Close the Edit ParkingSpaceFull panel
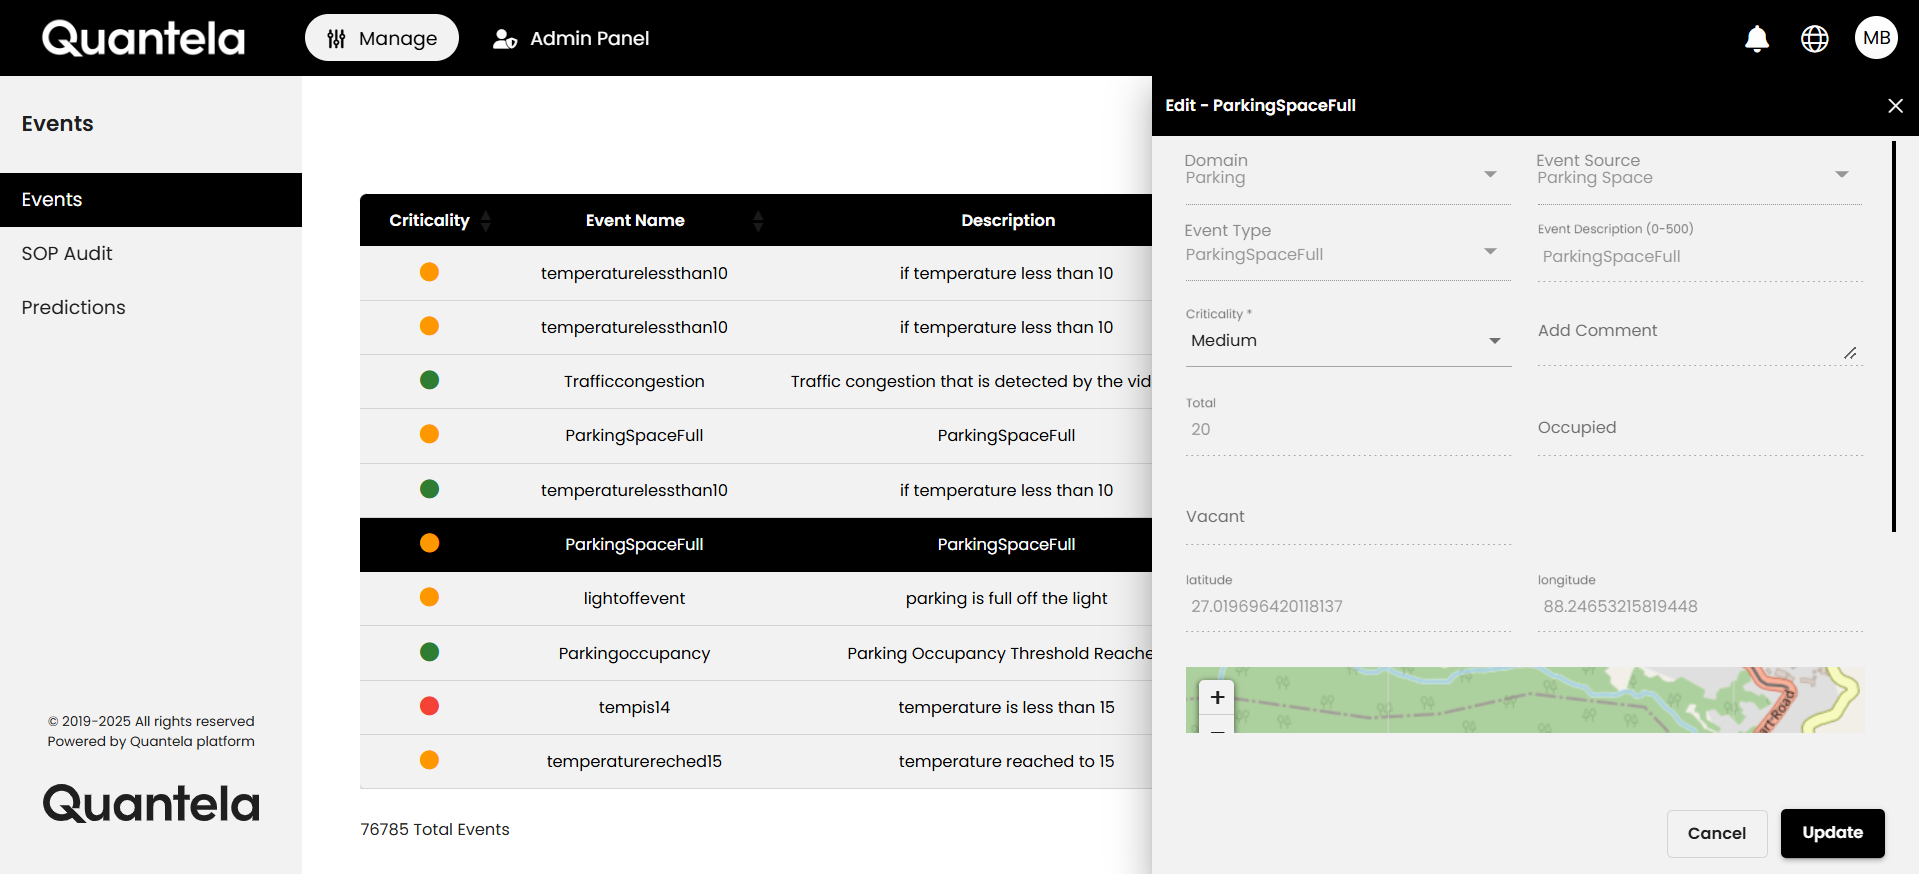 tap(1894, 106)
